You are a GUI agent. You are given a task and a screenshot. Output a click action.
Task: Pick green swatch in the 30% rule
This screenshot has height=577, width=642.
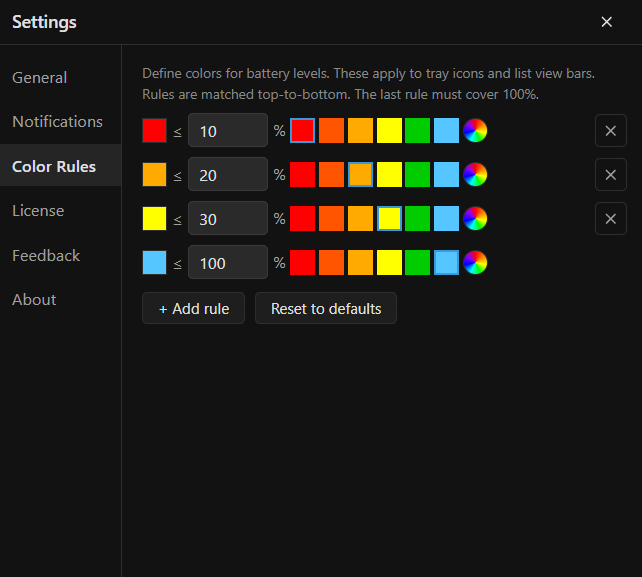[418, 219]
